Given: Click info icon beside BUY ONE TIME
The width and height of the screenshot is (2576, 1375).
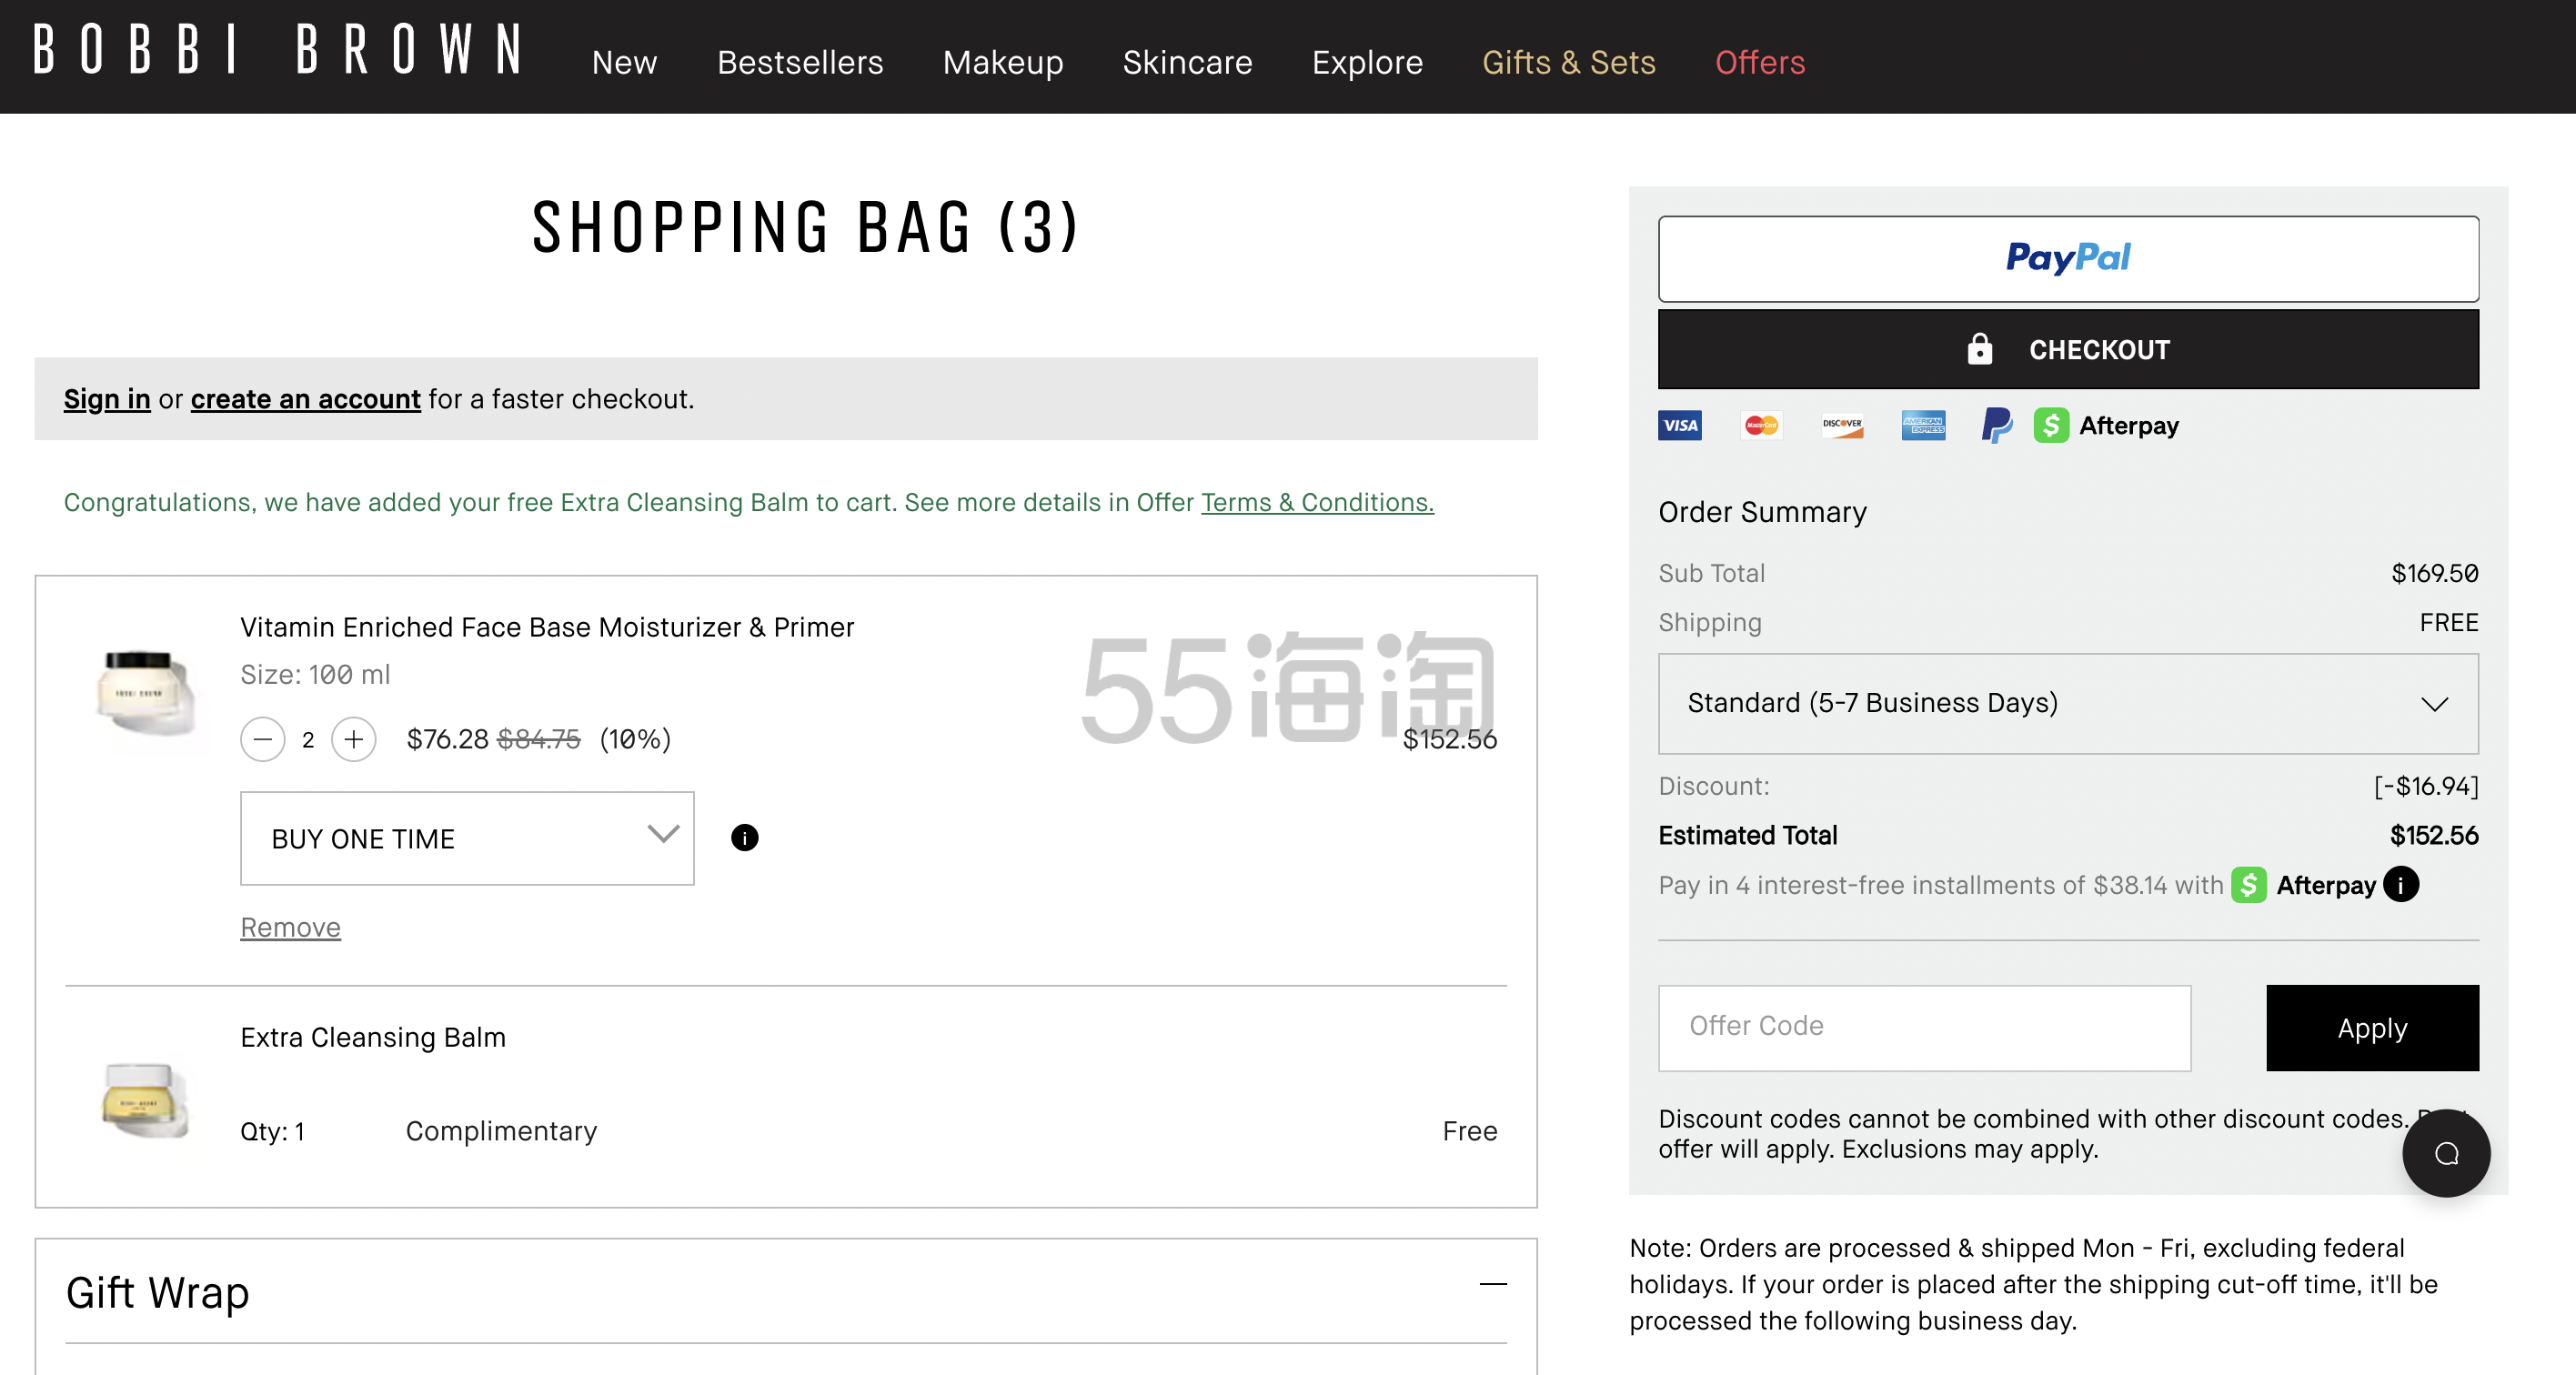Looking at the screenshot, I should click(745, 838).
